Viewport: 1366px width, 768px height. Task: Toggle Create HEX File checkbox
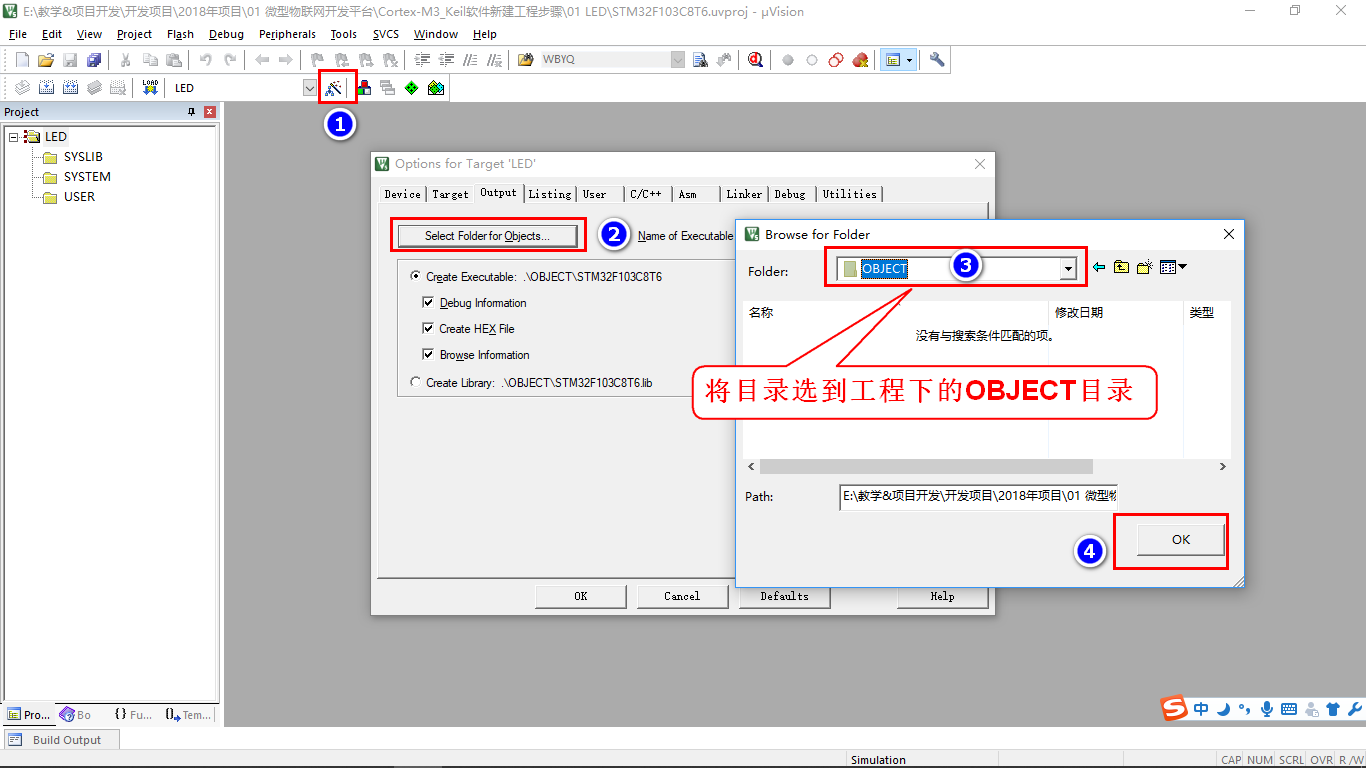[428, 329]
